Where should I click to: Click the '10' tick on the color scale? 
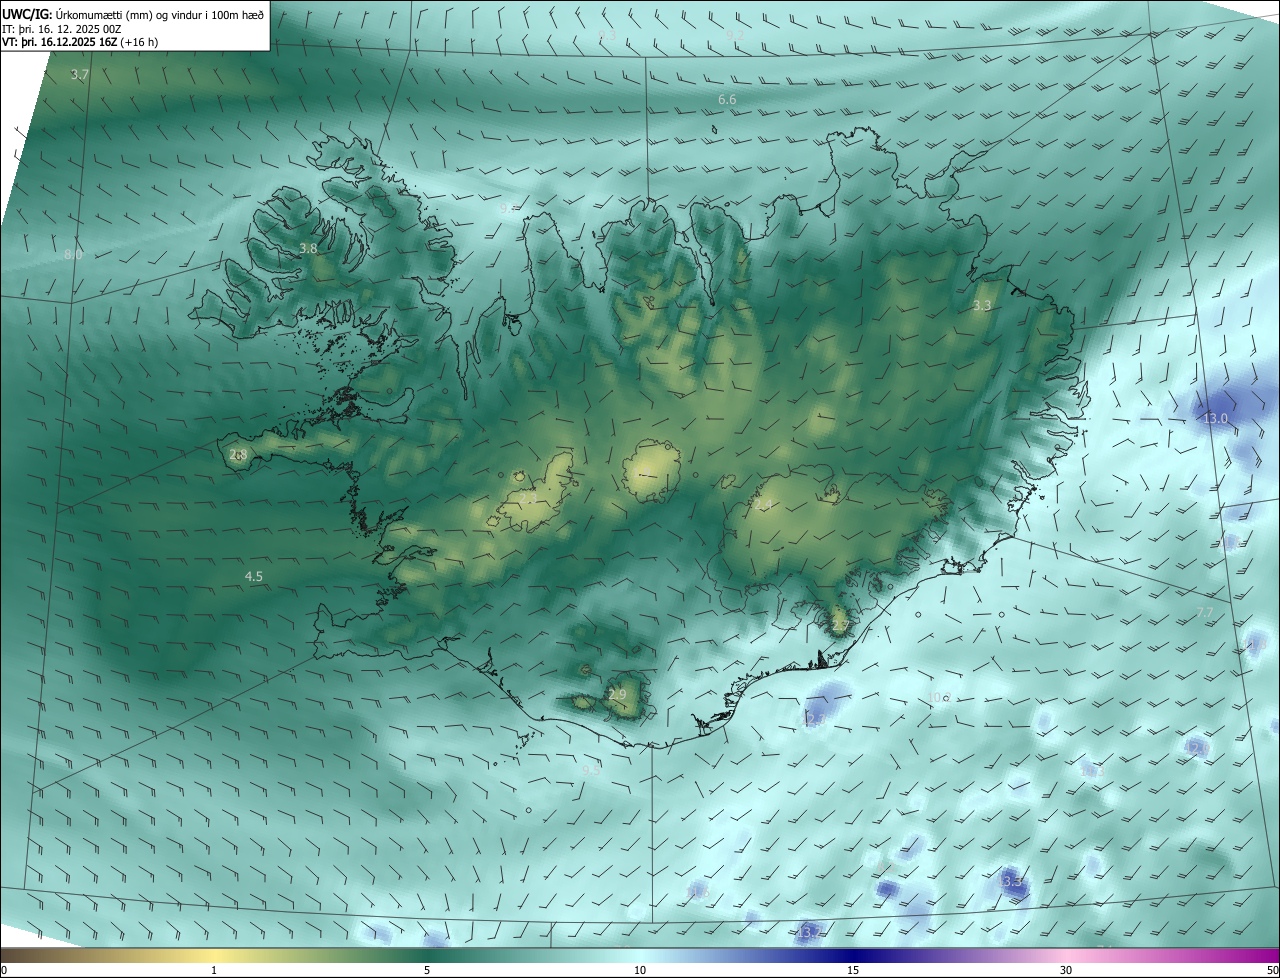click(x=640, y=970)
